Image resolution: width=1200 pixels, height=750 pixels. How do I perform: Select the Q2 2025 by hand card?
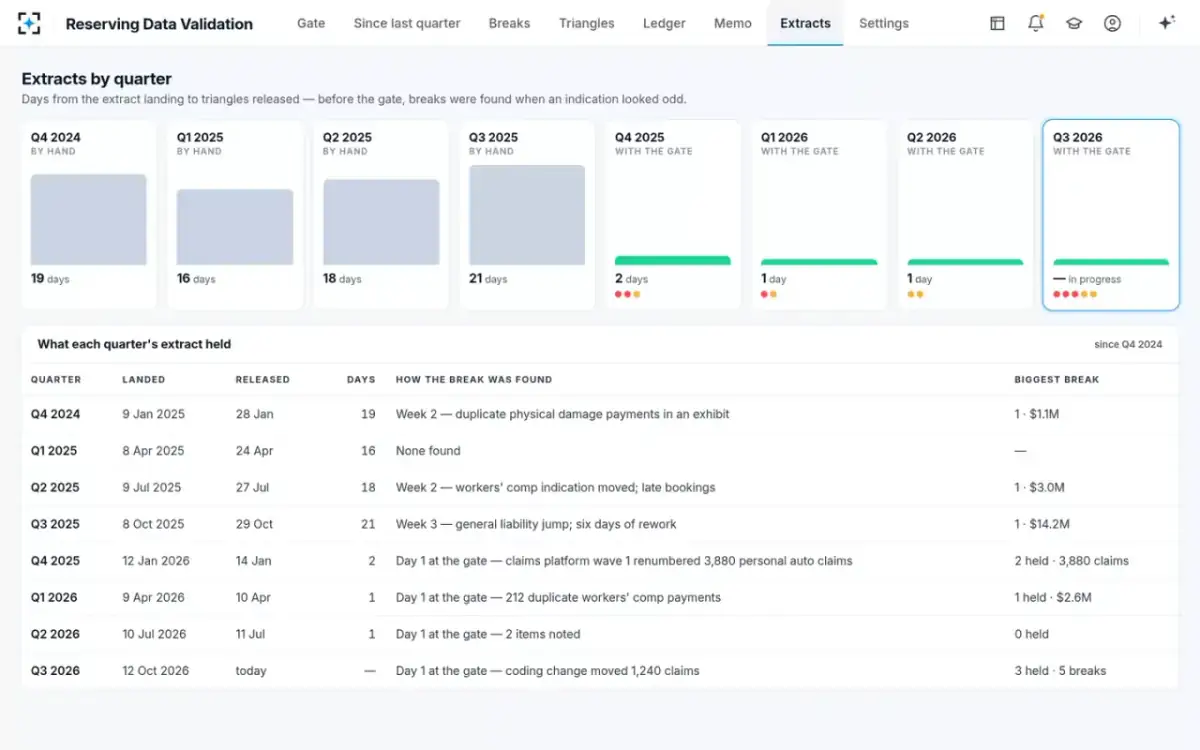381,215
